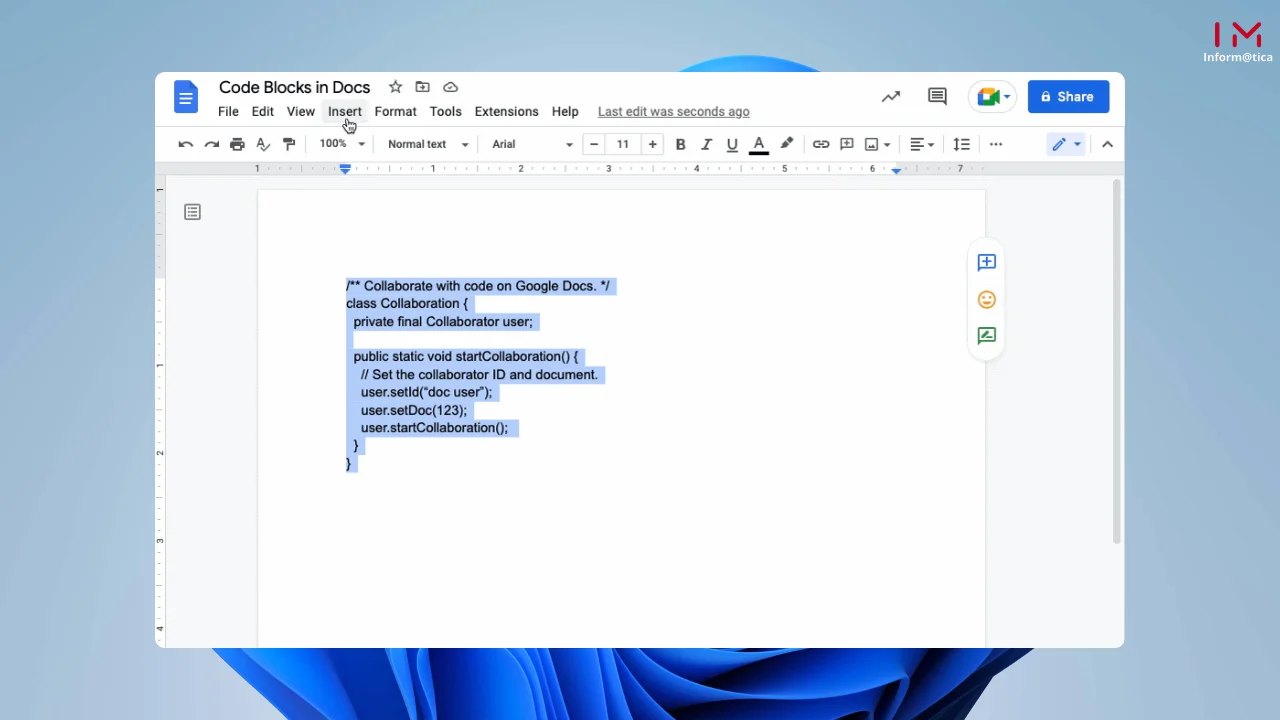Screen dimensions: 1280x720
Task: Decrease the font size with minus
Action: tap(594, 144)
